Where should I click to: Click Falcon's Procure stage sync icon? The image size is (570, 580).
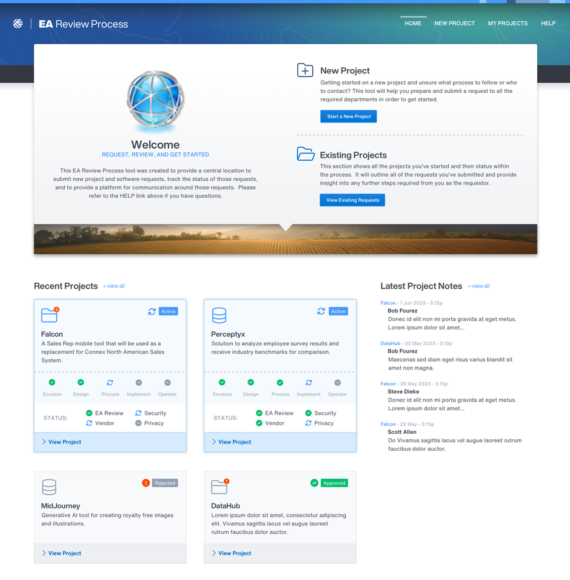point(110,382)
